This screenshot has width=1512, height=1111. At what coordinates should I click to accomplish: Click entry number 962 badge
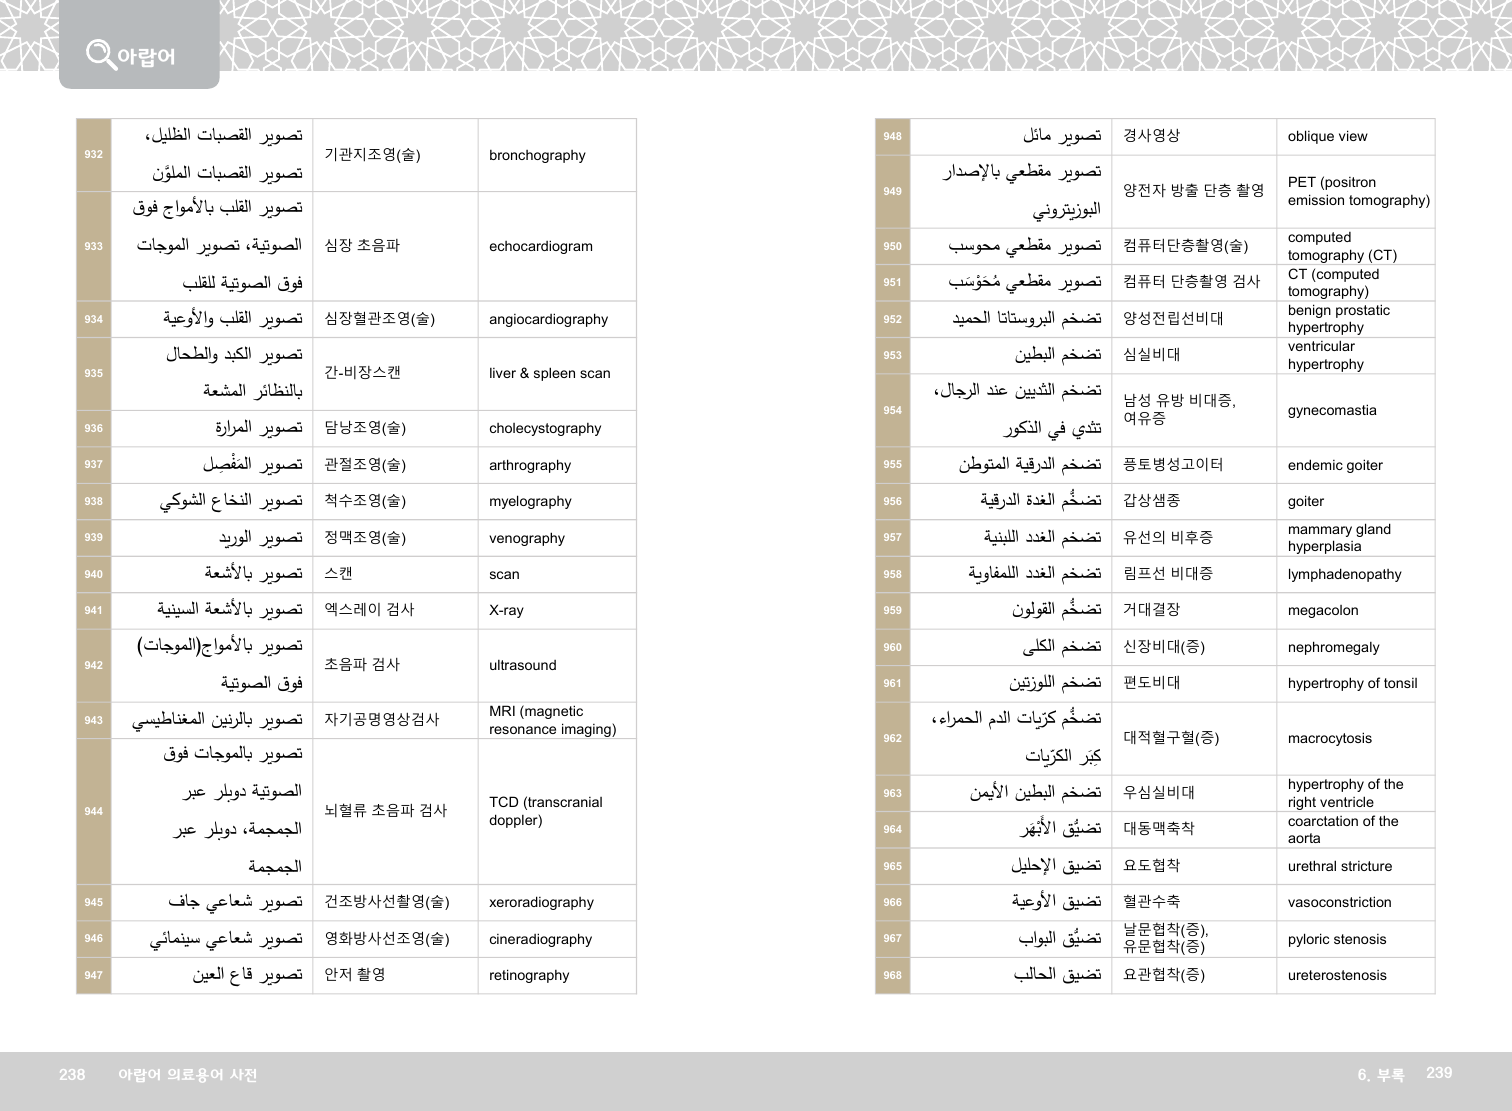[892, 739]
